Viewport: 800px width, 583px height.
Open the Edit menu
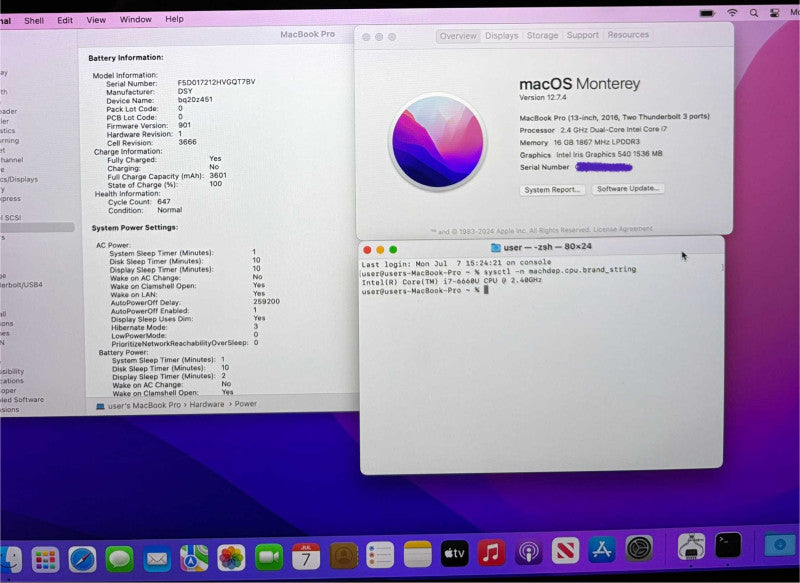(65, 20)
